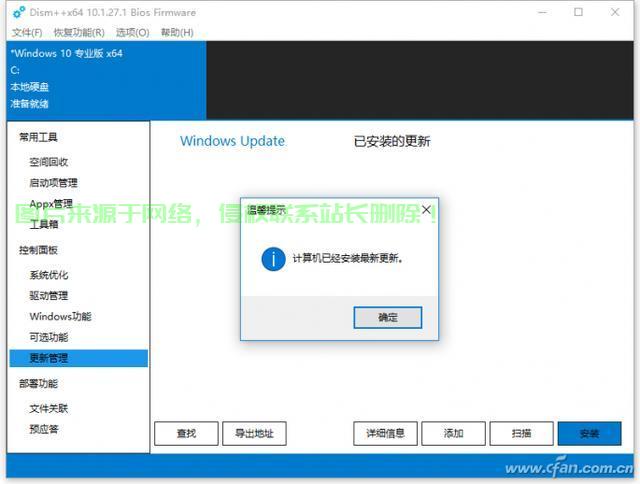Open Appx管理 in the sidebar
The width and height of the screenshot is (640, 484).
point(51,203)
